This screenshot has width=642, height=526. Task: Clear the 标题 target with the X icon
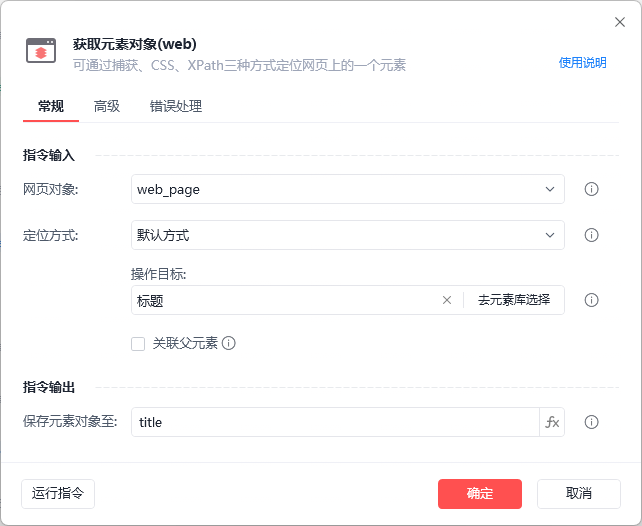point(447,300)
